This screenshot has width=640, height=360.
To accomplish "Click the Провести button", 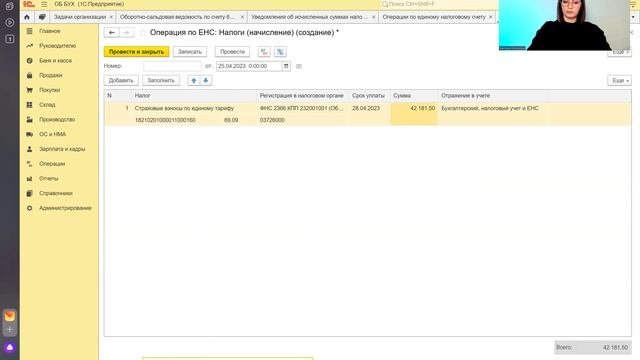I will 232,52.
